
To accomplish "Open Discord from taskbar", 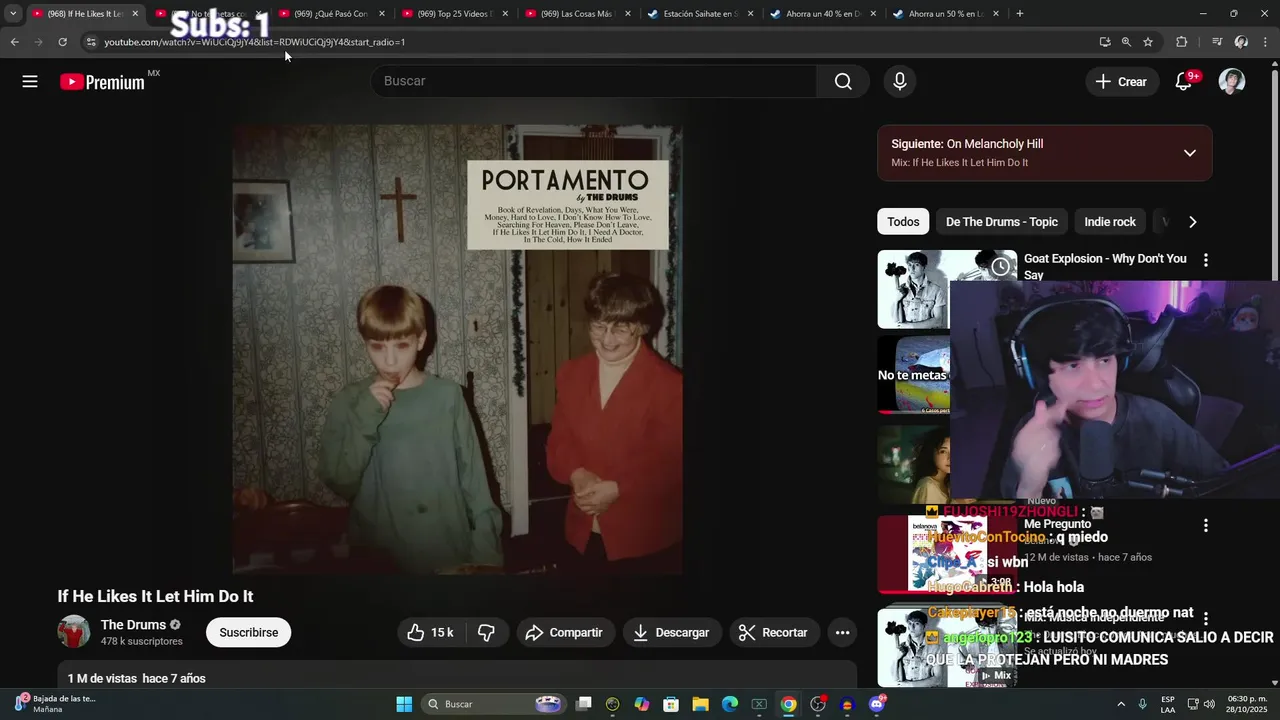I will pyautogui.click(x=877, y=704).
